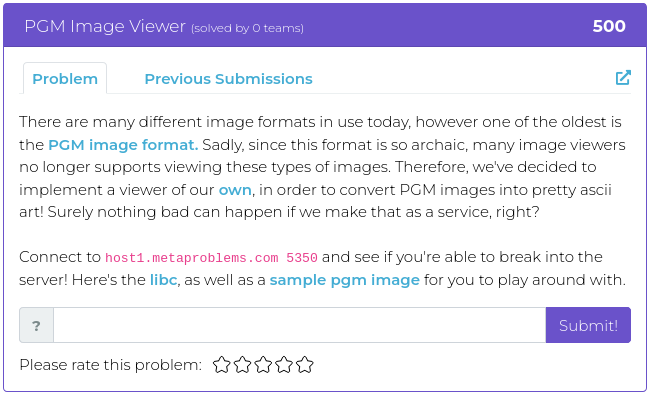This screenshot has height=396, width=651.
Task: Click the question mark hint icon
Action: coord(37,325)
